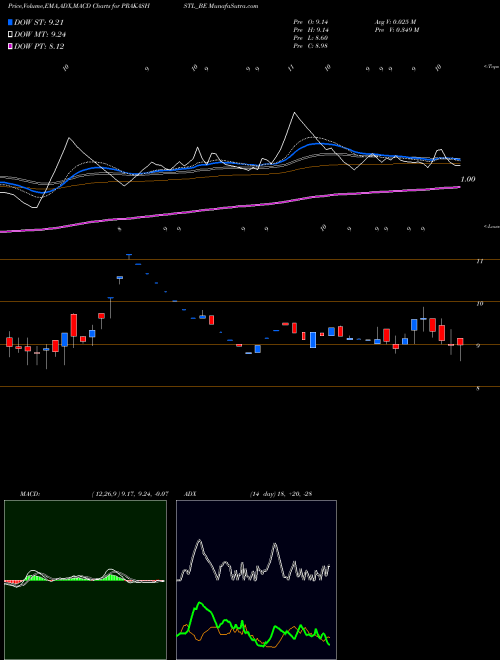Click the 'Pre H: 9.14' value
Viewport: 500px width, 660px height.
[x=311, y=30]
